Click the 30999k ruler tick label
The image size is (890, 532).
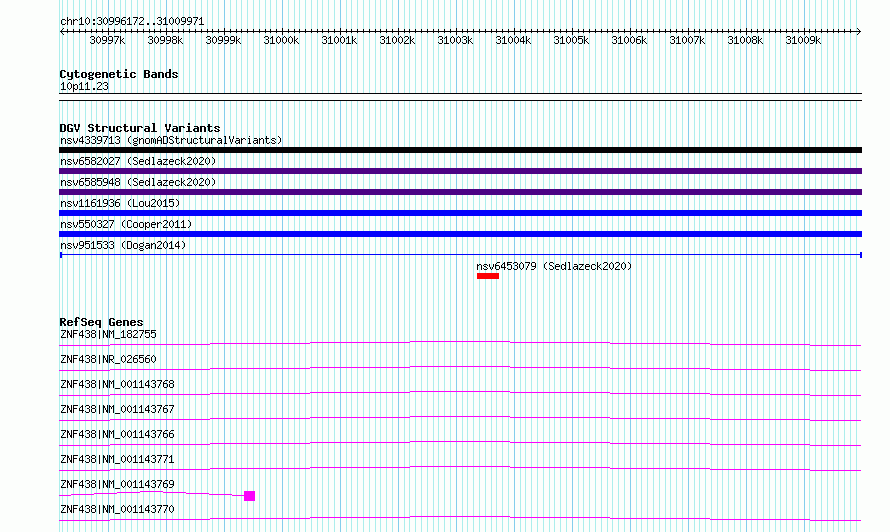(x=223, y=40)
